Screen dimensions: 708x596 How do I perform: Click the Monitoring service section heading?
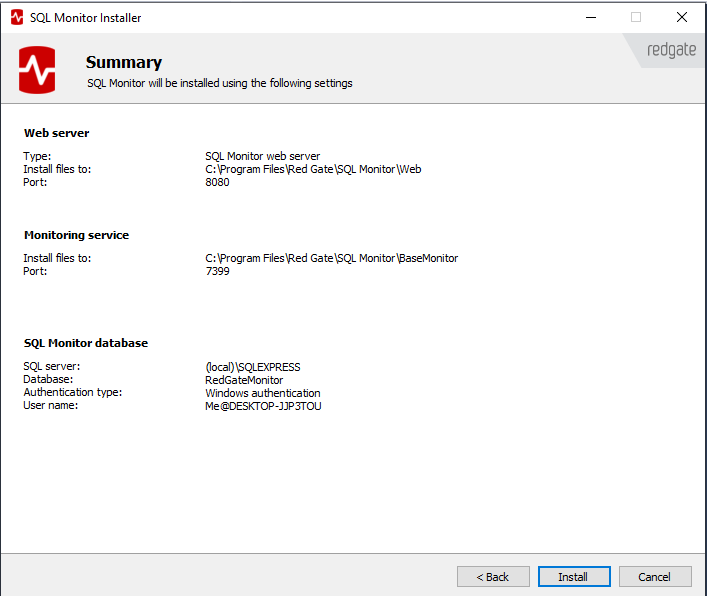(76, 235)
